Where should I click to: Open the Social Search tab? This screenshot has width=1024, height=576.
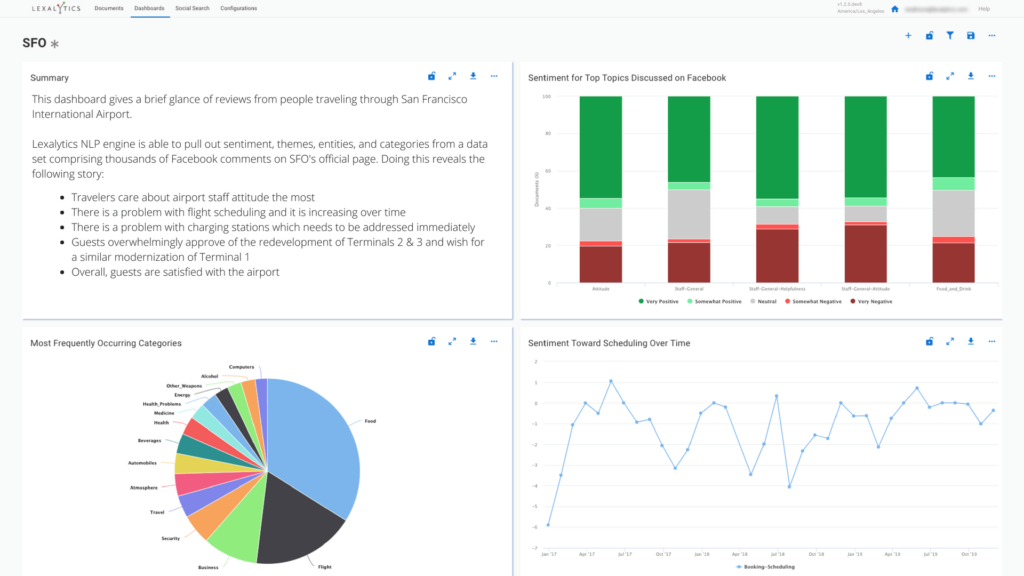point(192,8)
